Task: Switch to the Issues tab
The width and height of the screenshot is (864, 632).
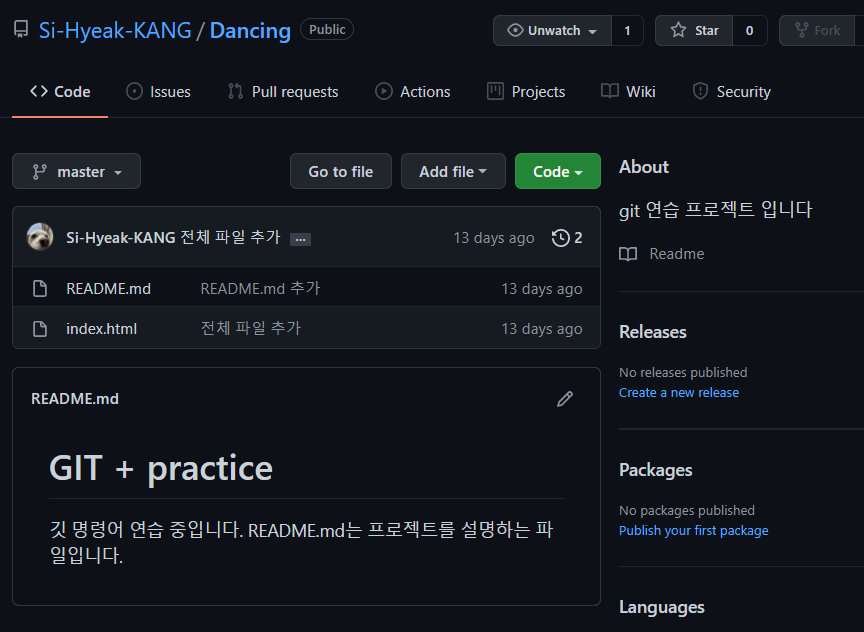Action: pos(158,91)
